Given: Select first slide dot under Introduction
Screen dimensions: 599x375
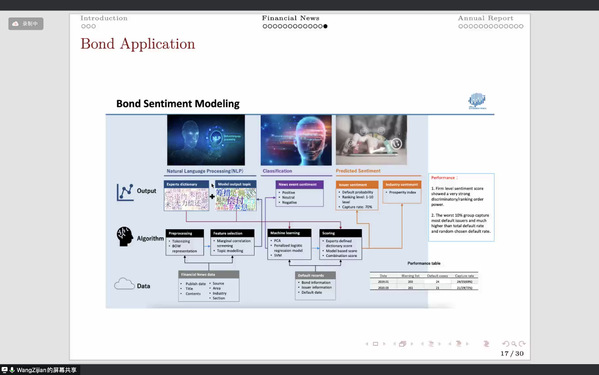Looking at the screenshot, I should pos(83,26).
